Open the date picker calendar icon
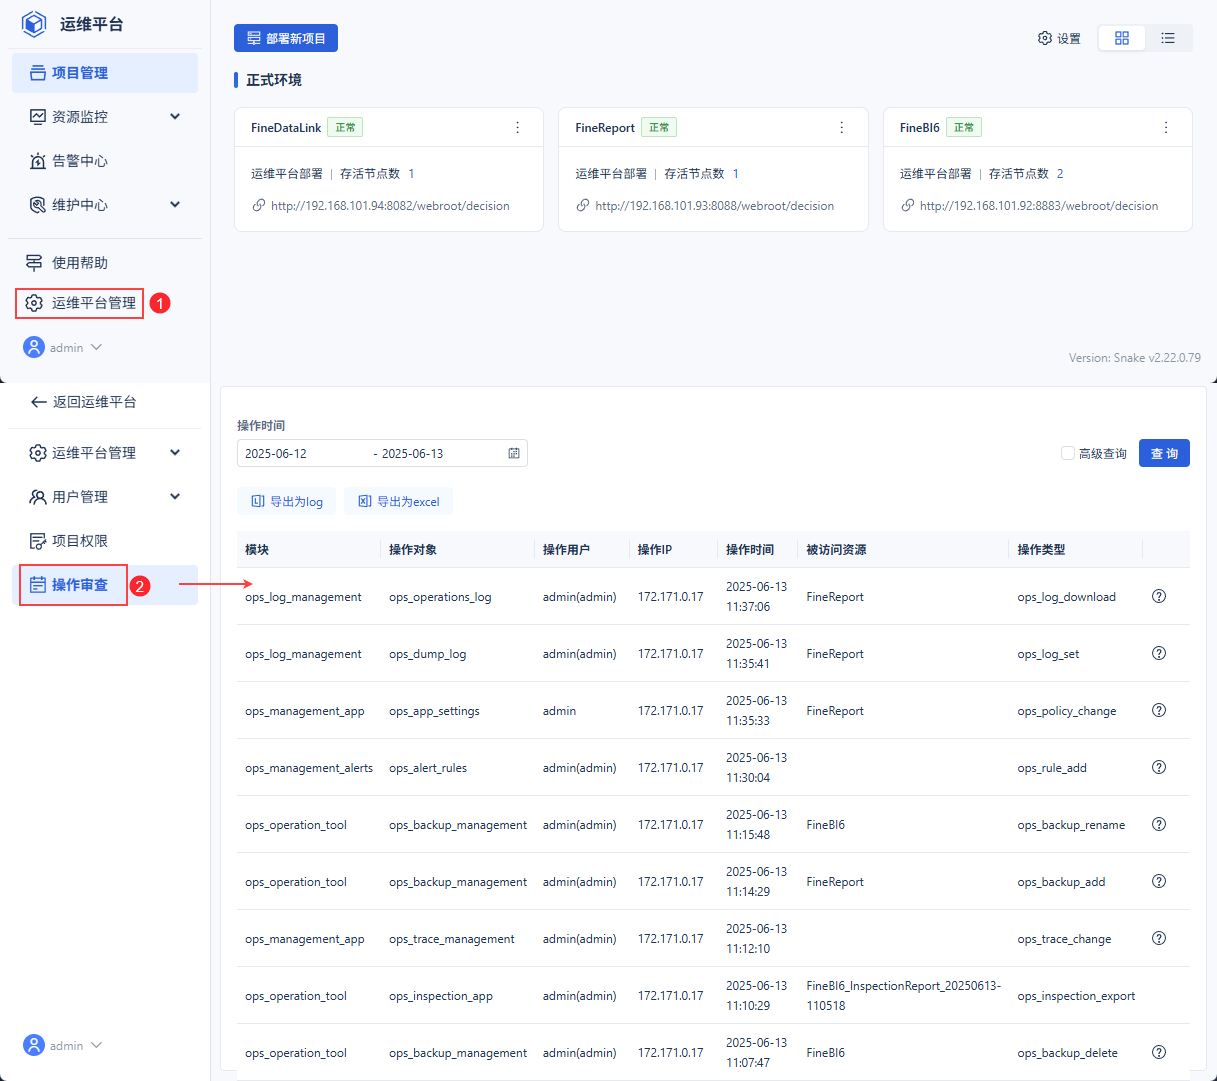 (514, 453)
